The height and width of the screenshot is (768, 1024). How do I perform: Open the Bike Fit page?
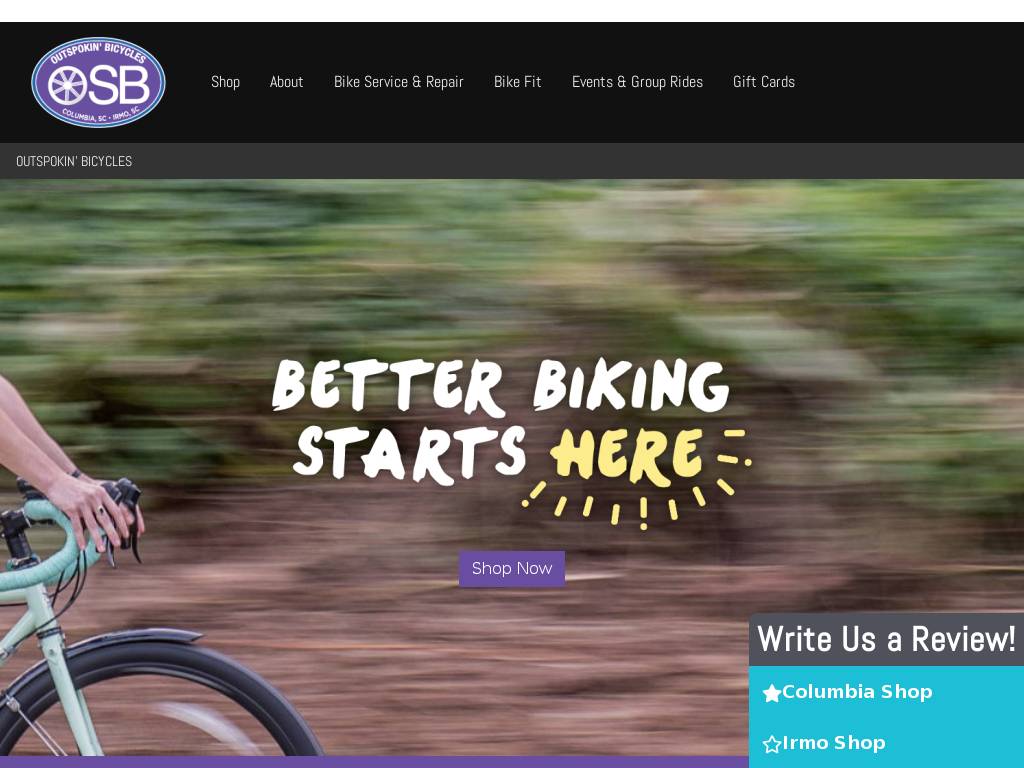point(517,82)
